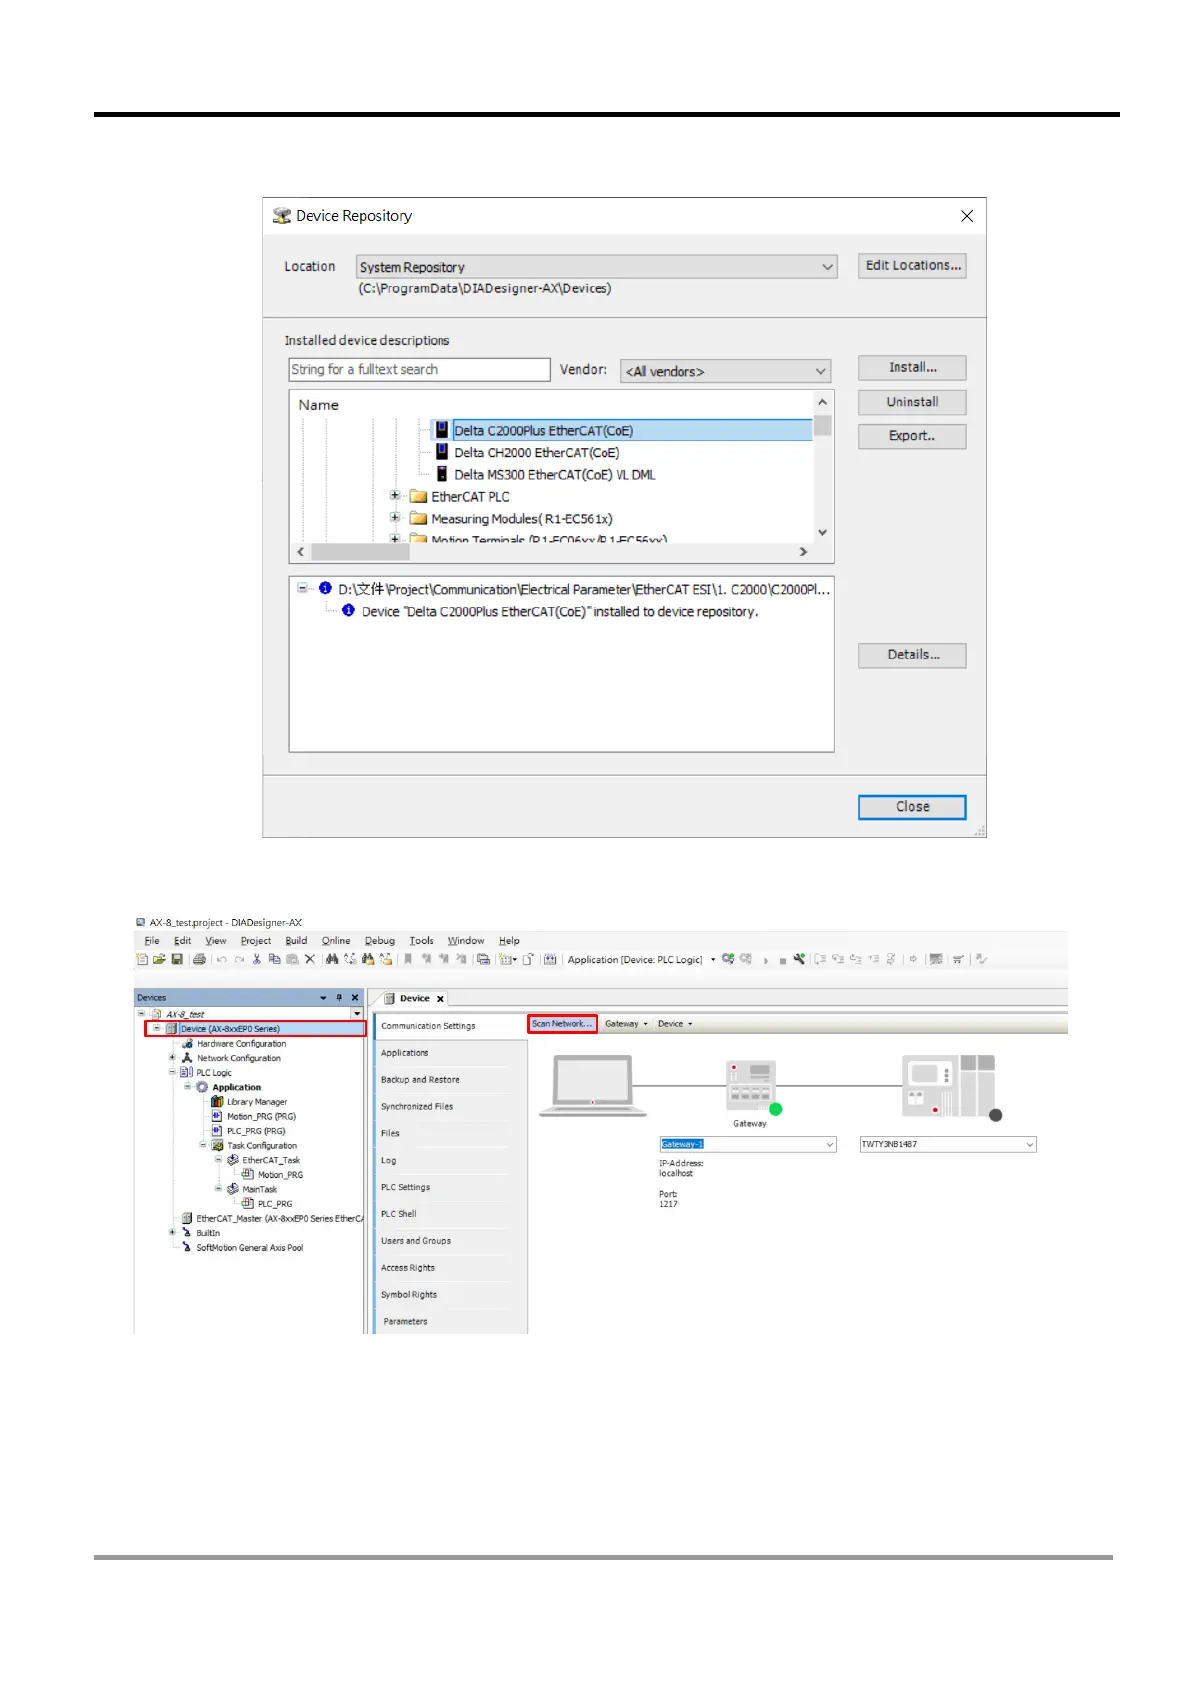Click the BuiltIn robot-arm icon

[x=187, y=1233]
